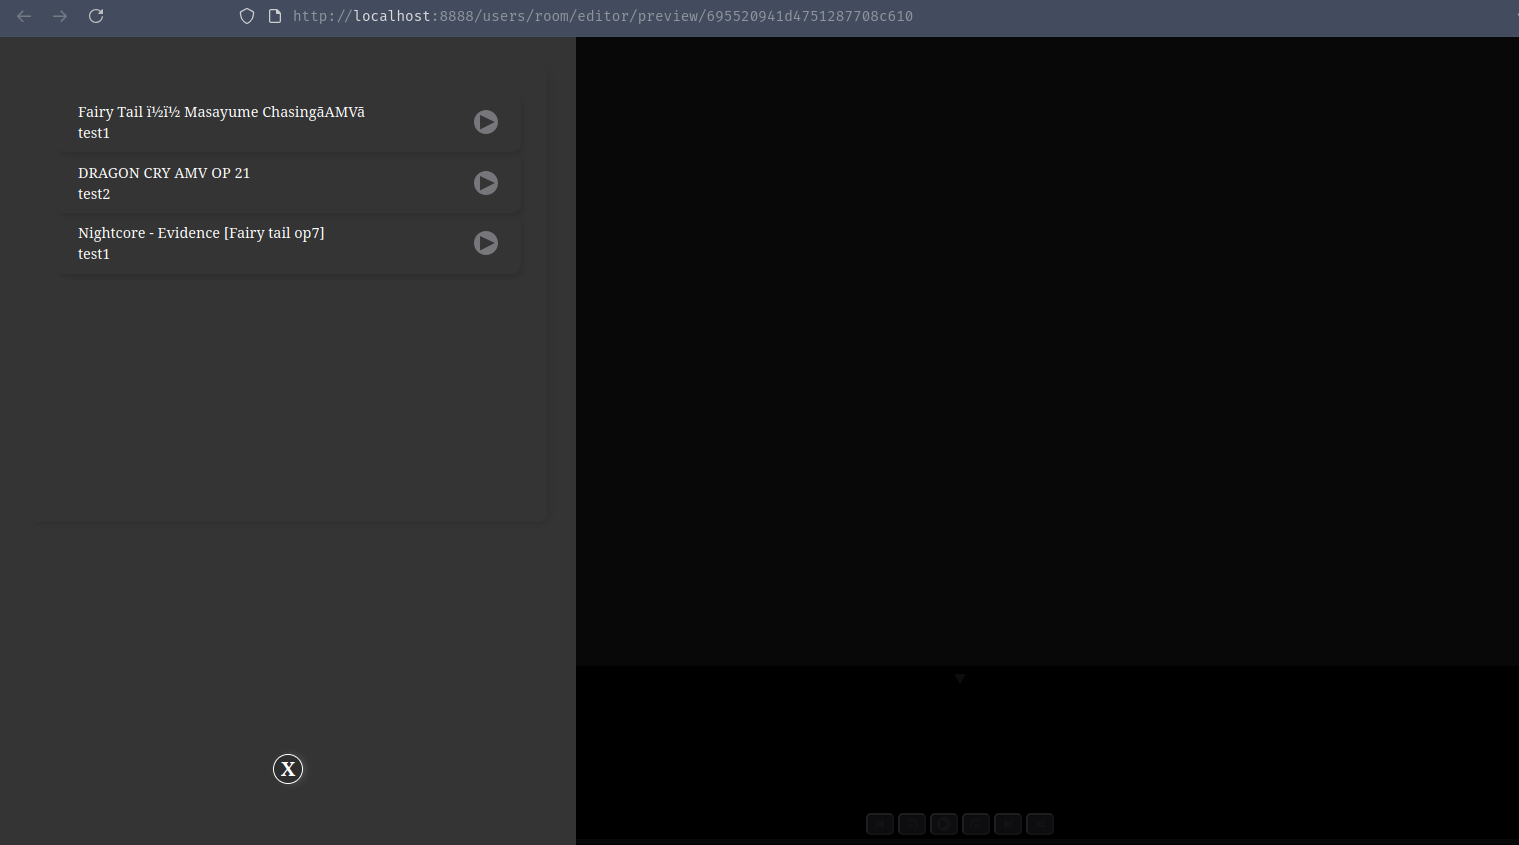Open the page security info panel
The height and width of the screenshot is (845, 1519).
point(274,16)
